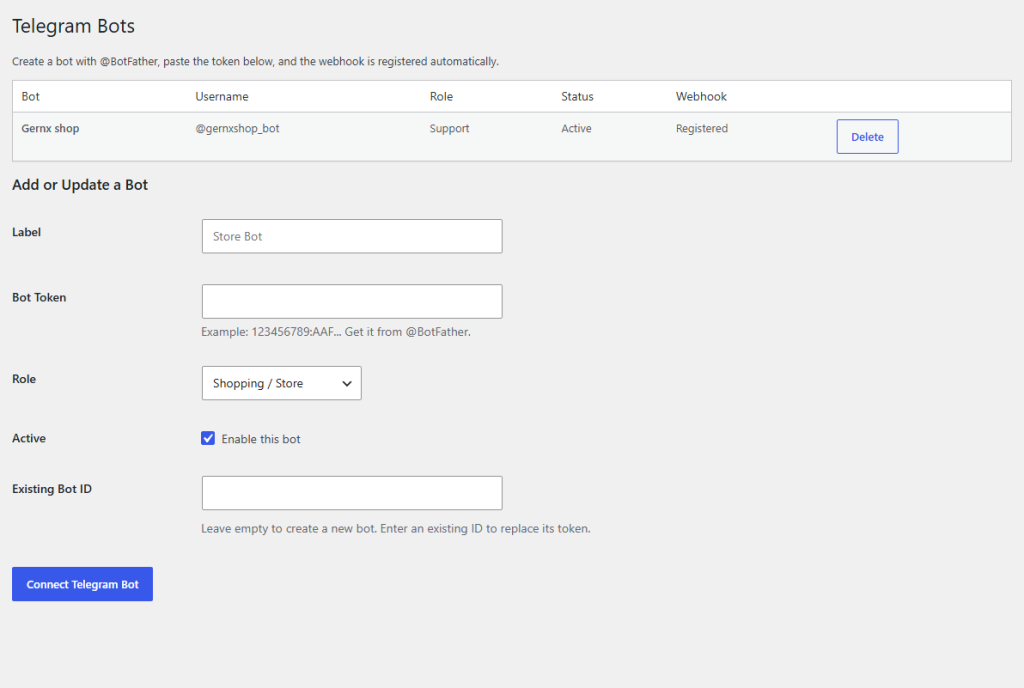Toggle the Enable this bot checkbox
The height and width of the screenshot is (688, 1024).
[x=208, y=438]
